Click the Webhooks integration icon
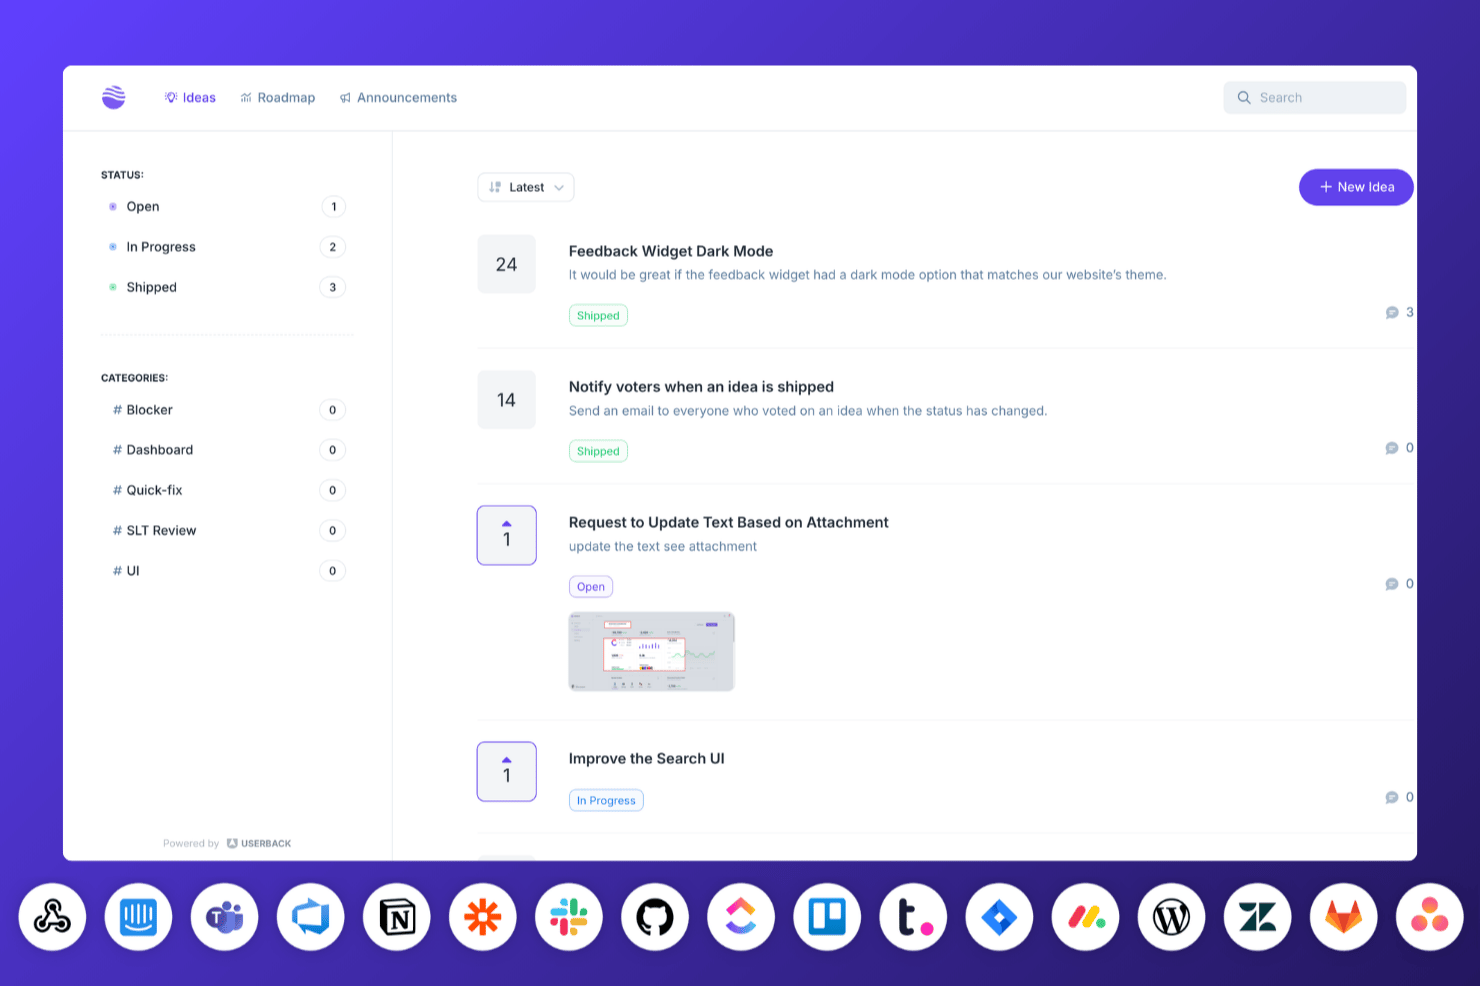The height and width of the screenshot is (987, 1480). (x=52, y=917)
